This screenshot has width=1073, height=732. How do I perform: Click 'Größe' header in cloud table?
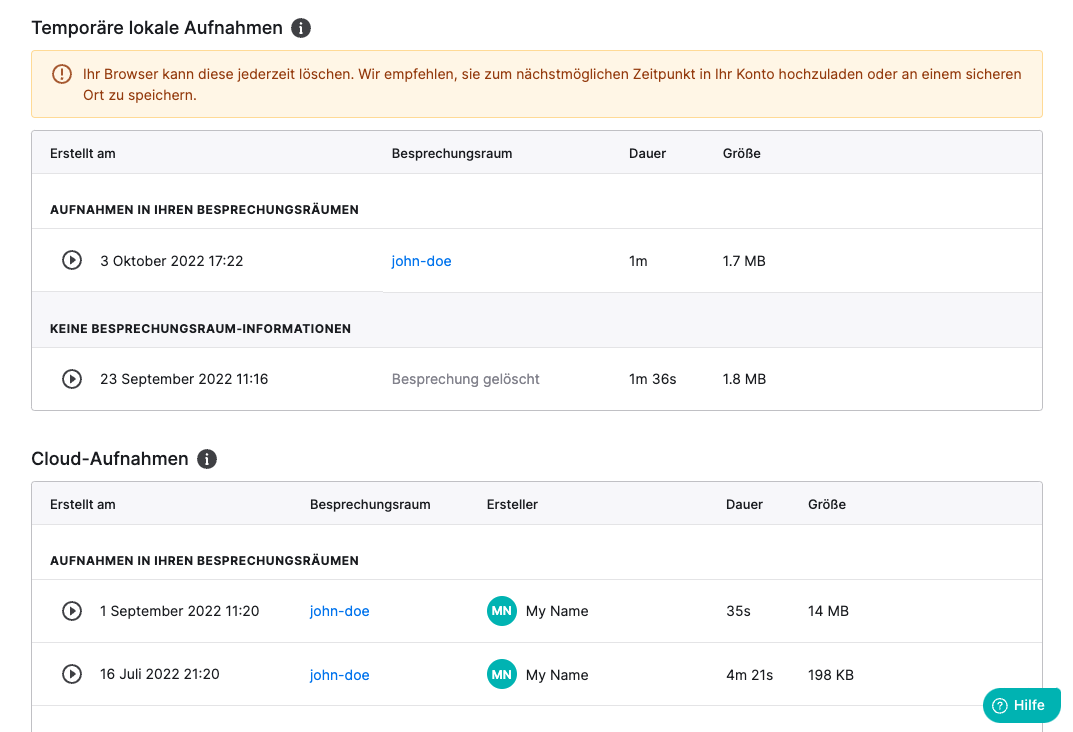pos(827,504)
